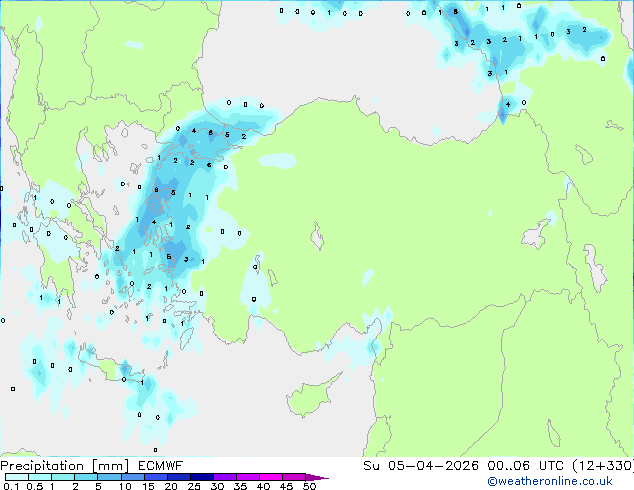Click the 20–25 mm dark blue legend box
Viewport: 634px width, 490px height.
pyautogui.click(x=178, y=477)
